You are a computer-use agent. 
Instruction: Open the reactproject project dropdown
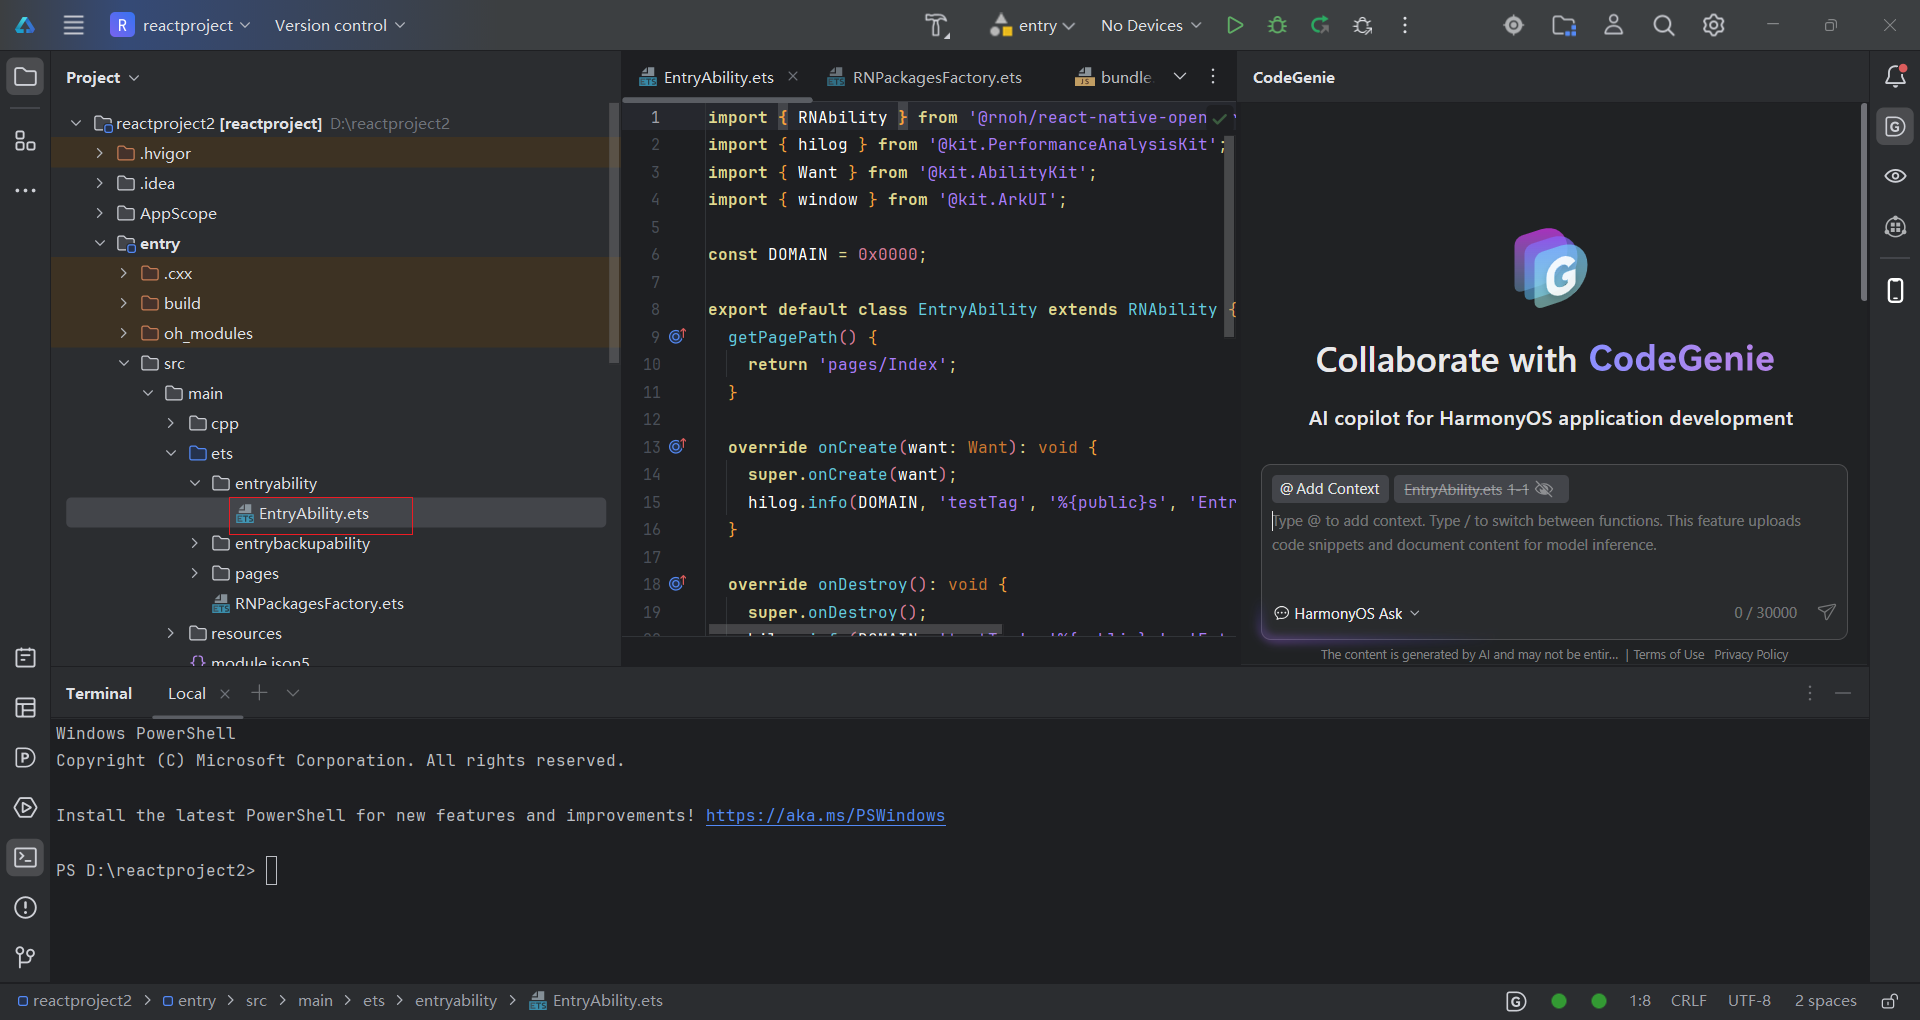pos(180,25)
